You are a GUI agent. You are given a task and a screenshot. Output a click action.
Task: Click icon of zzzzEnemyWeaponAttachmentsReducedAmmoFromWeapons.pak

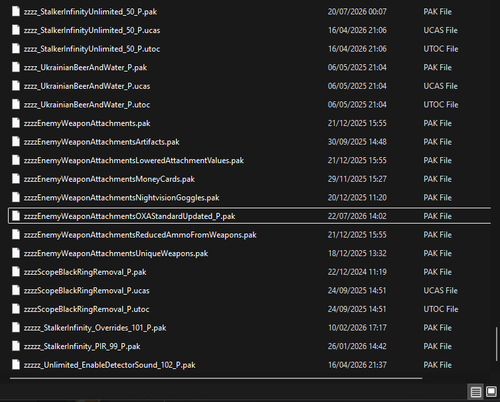click(x=16, y=235)
